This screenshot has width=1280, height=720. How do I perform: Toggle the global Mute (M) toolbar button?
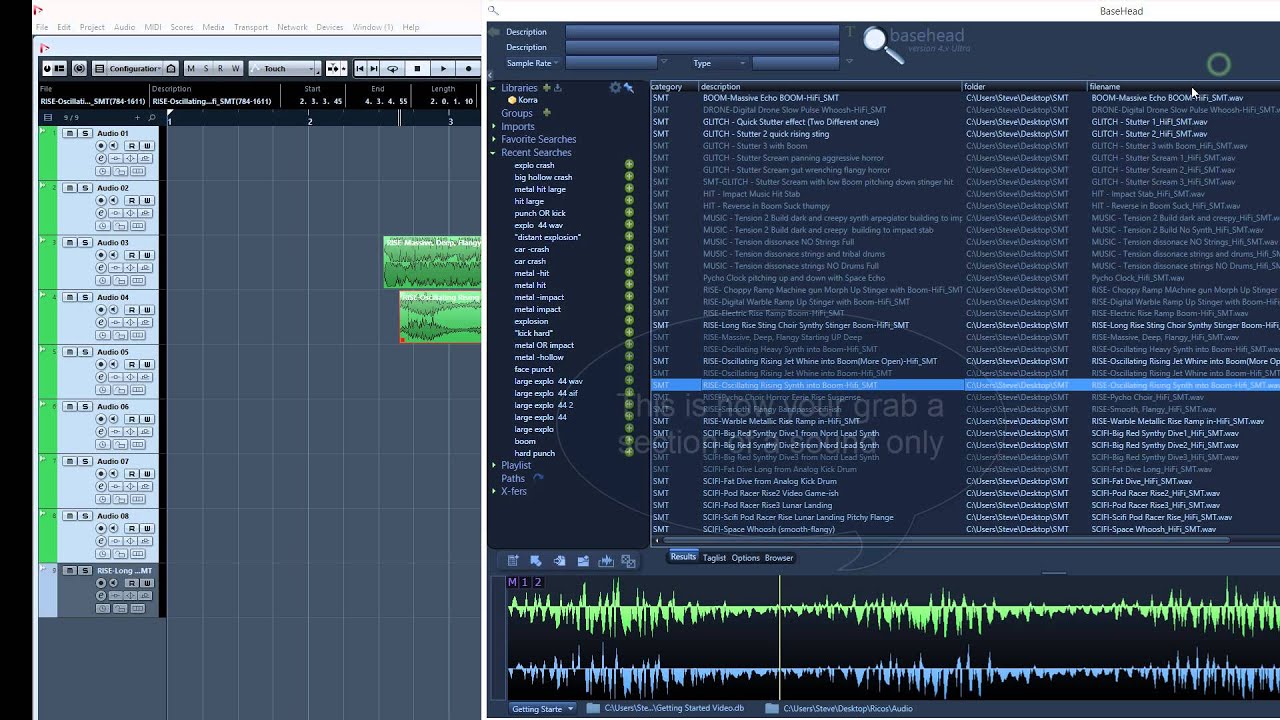click(x=191, y=69)
